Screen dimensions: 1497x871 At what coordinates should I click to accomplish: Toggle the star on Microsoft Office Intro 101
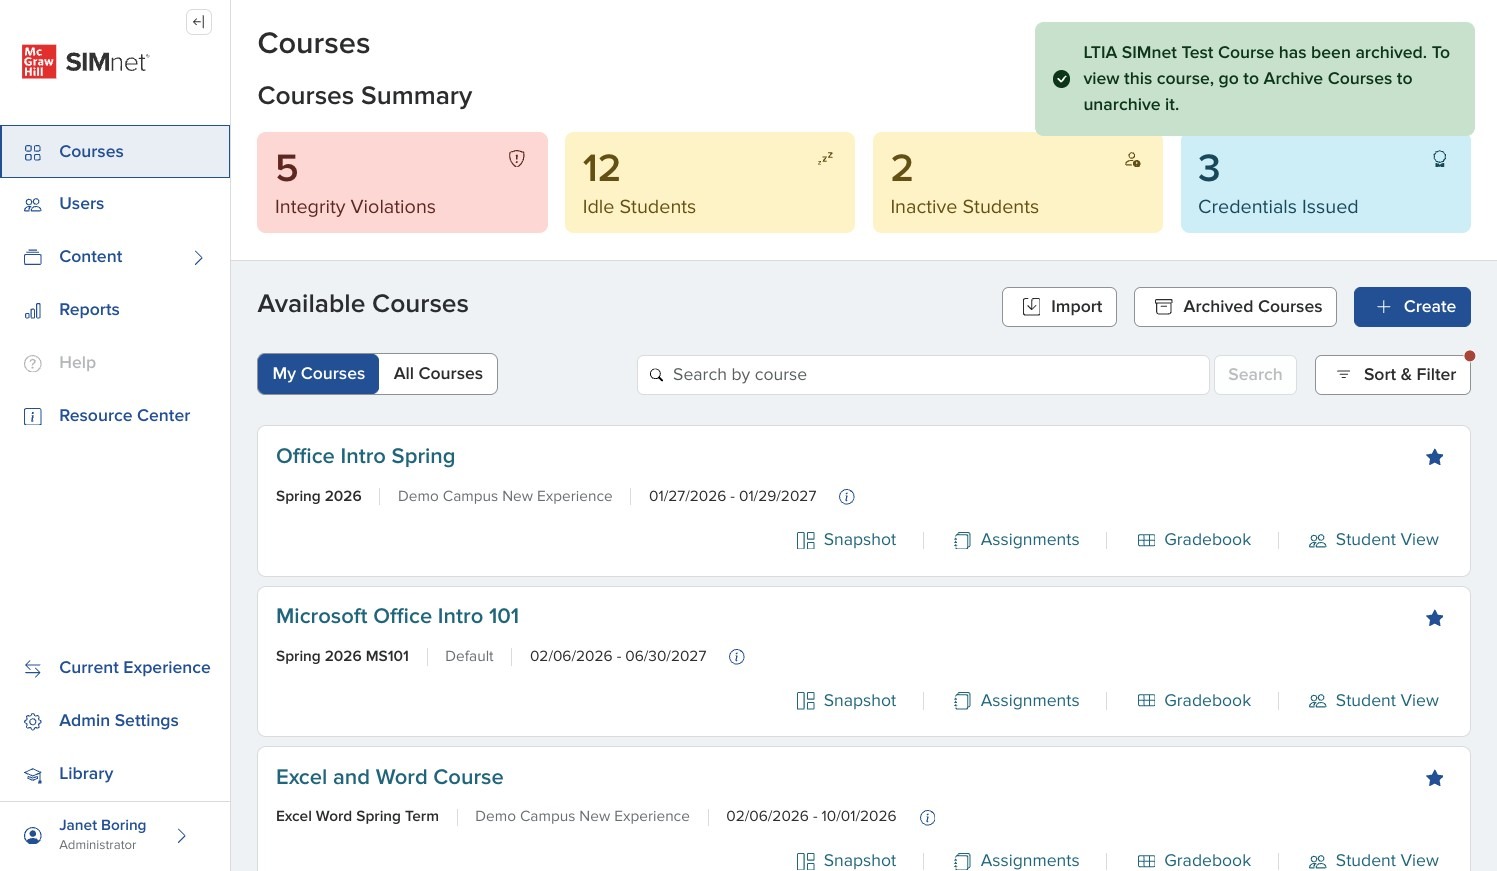[x=1435, y=619]
